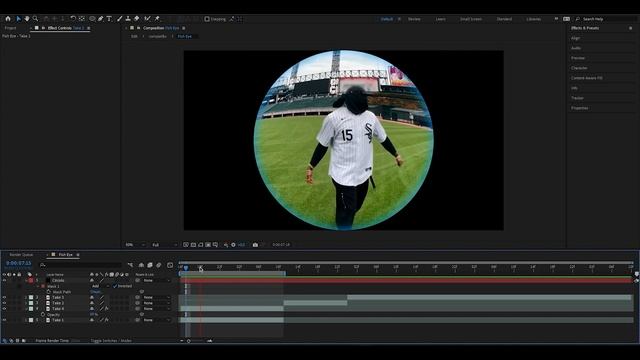Screen dimensions: 640x360
Task: Switch to Learn workspace
Action: 440,19
